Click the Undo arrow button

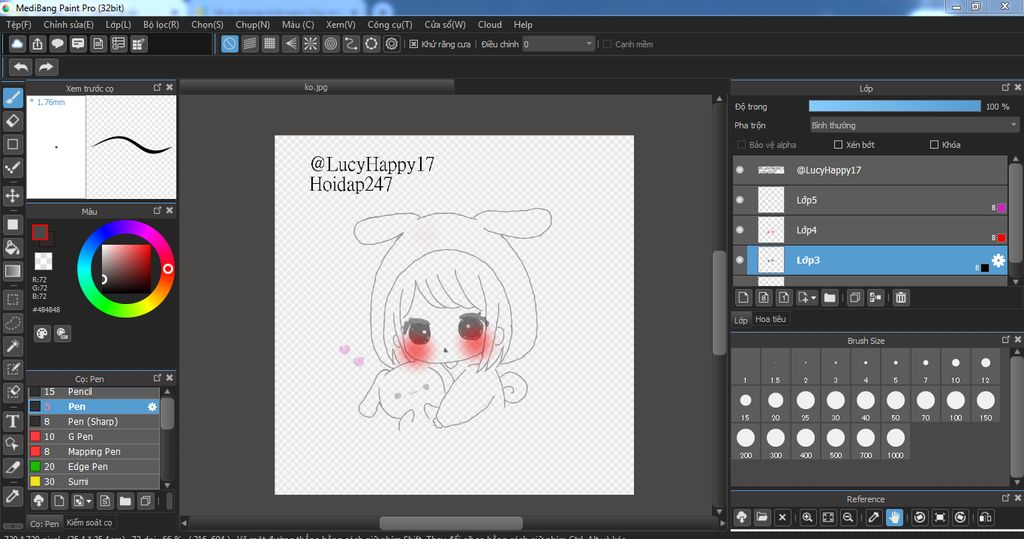[21, 67]
